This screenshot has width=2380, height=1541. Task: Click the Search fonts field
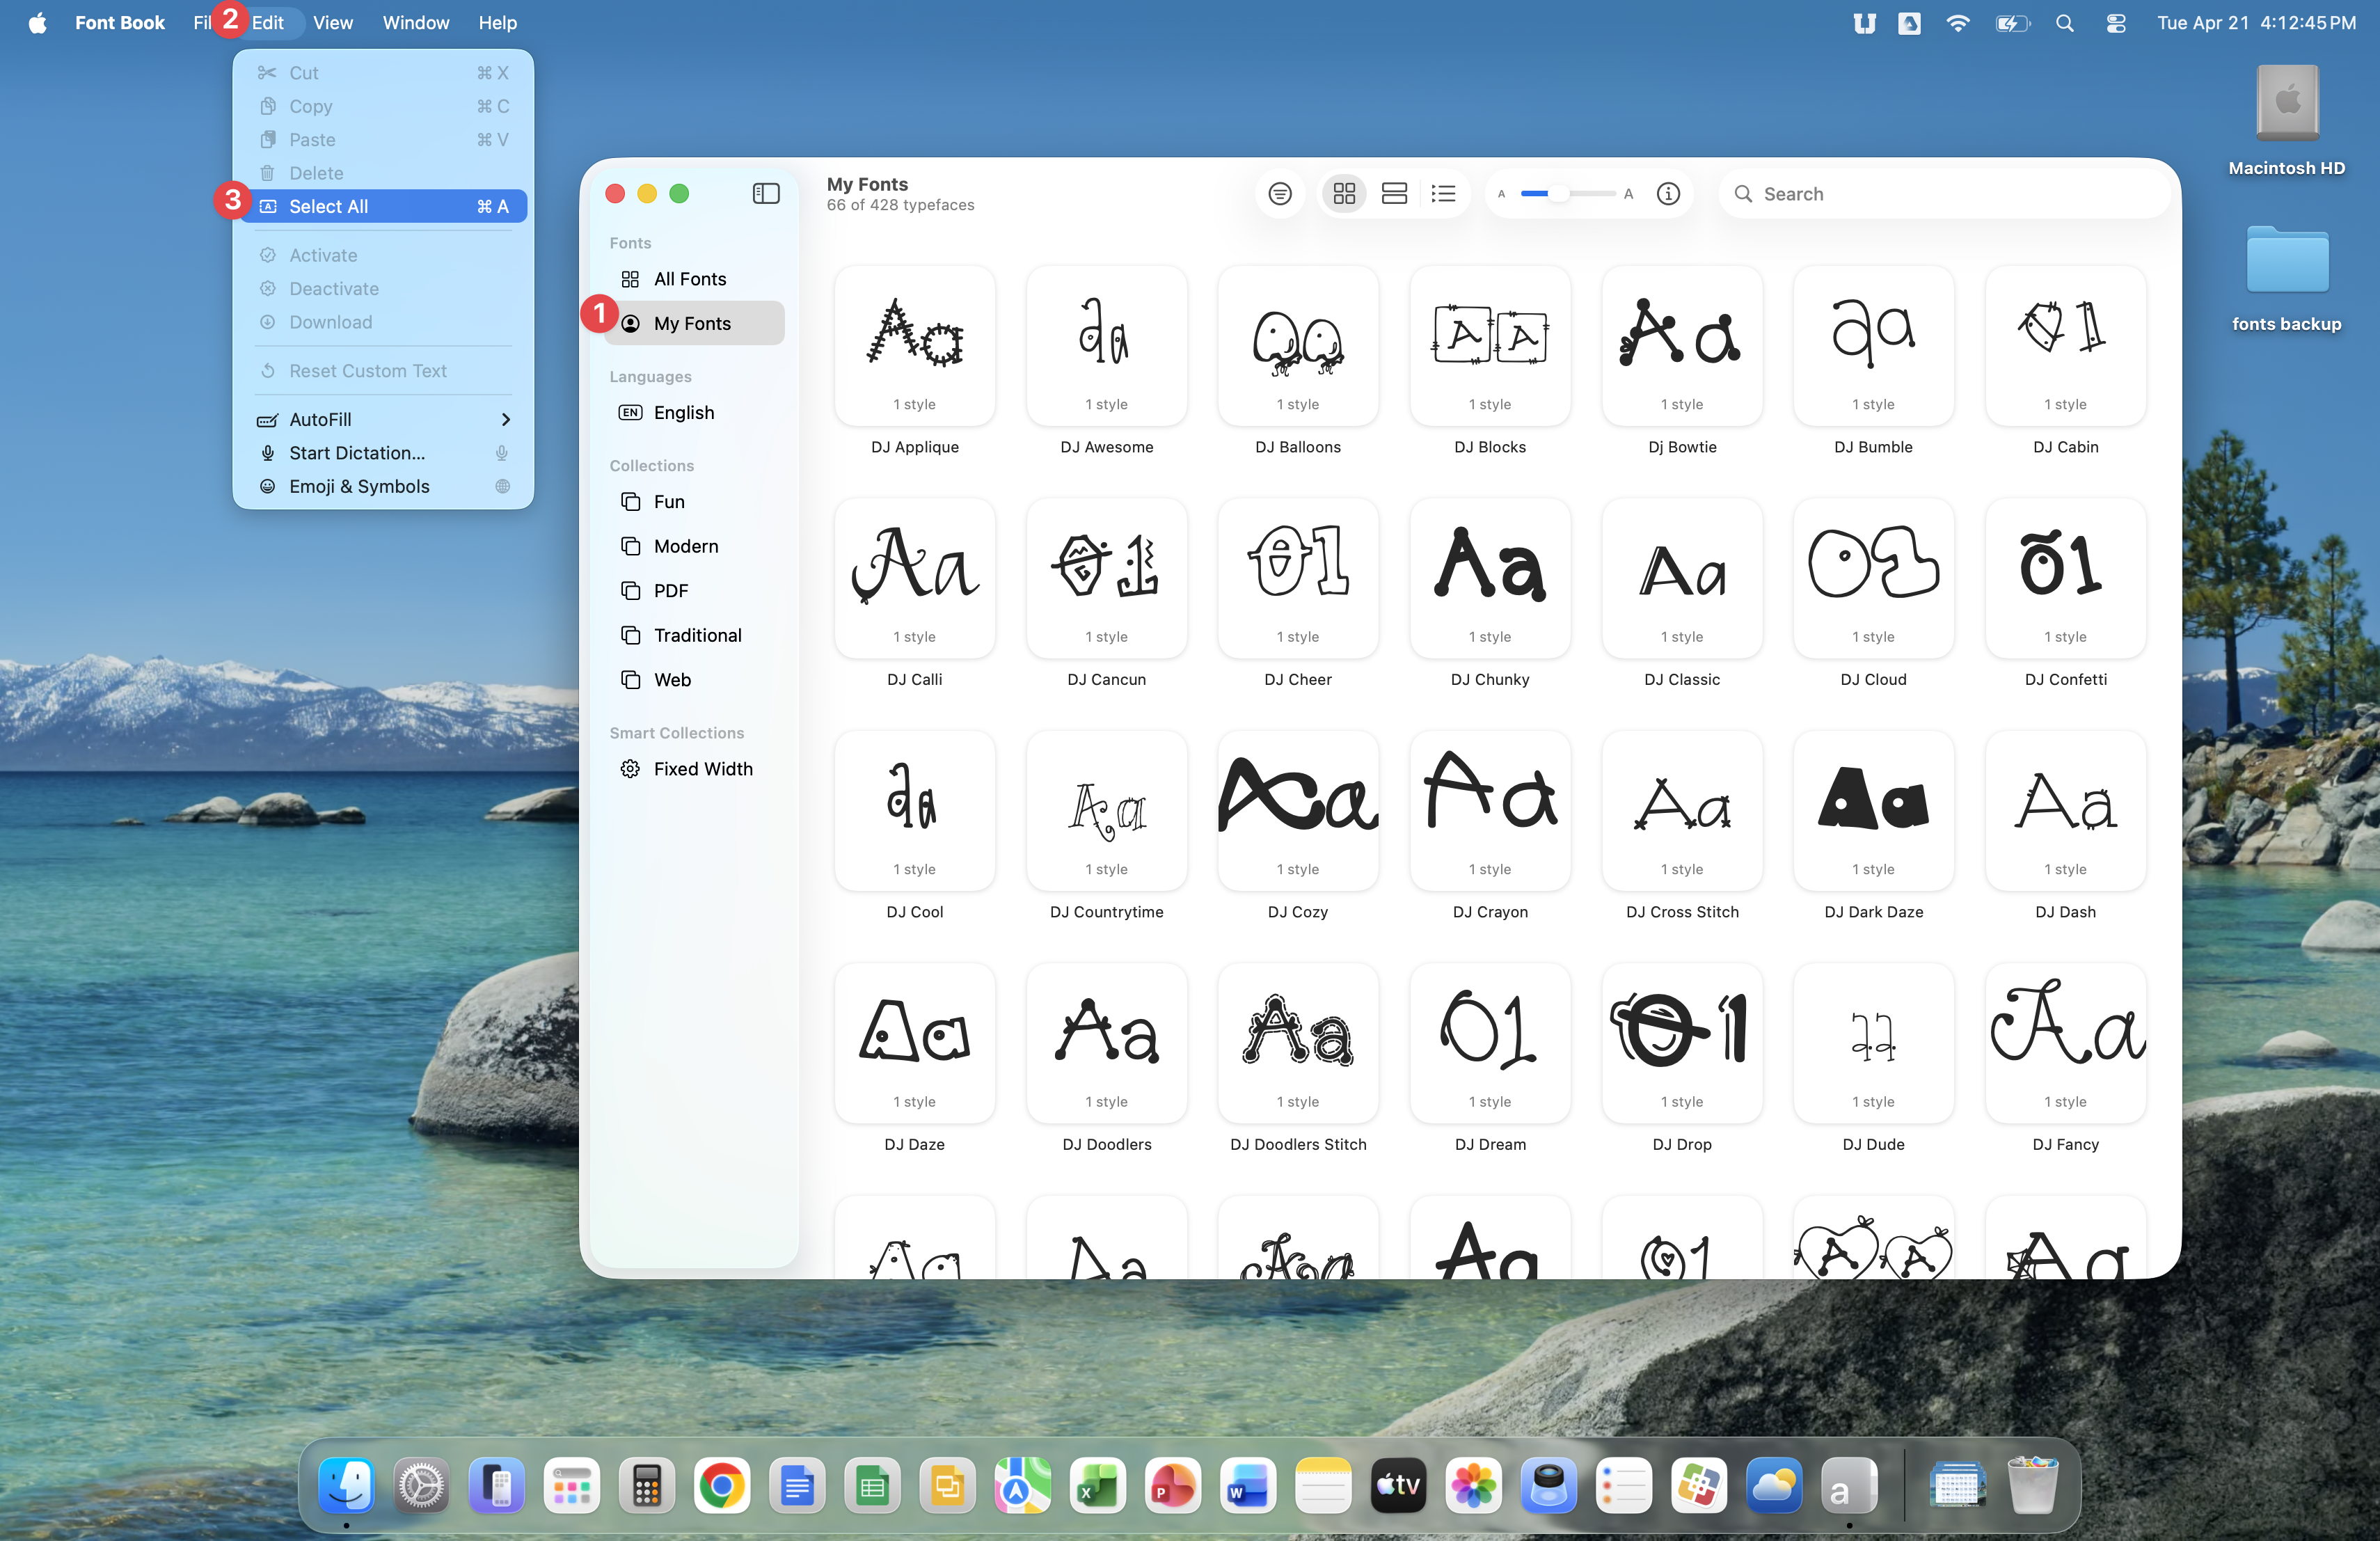[1950, 194]
